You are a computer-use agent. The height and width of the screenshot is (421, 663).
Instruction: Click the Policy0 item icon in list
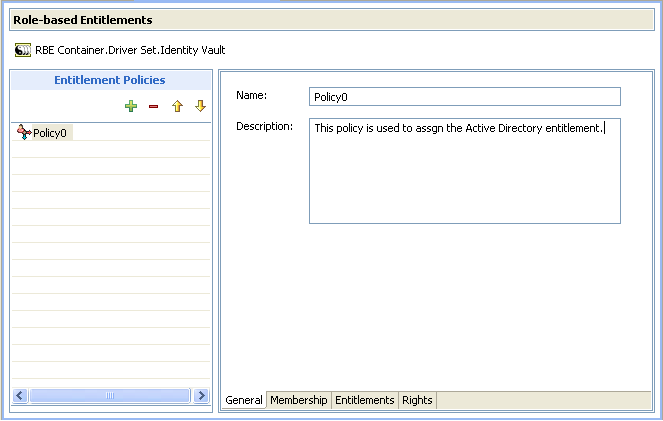[24, 132]
